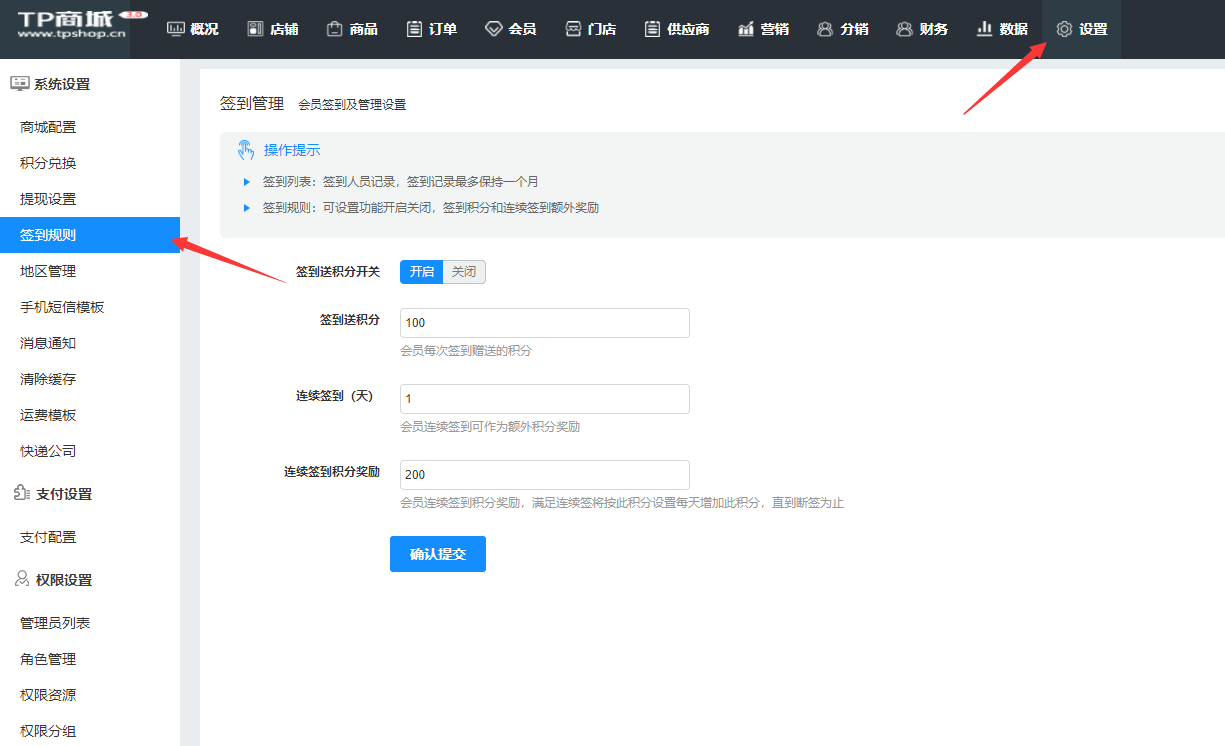Focus the 连续签到积分奖励 input box
1225x746 pixels.
(544, 475)
